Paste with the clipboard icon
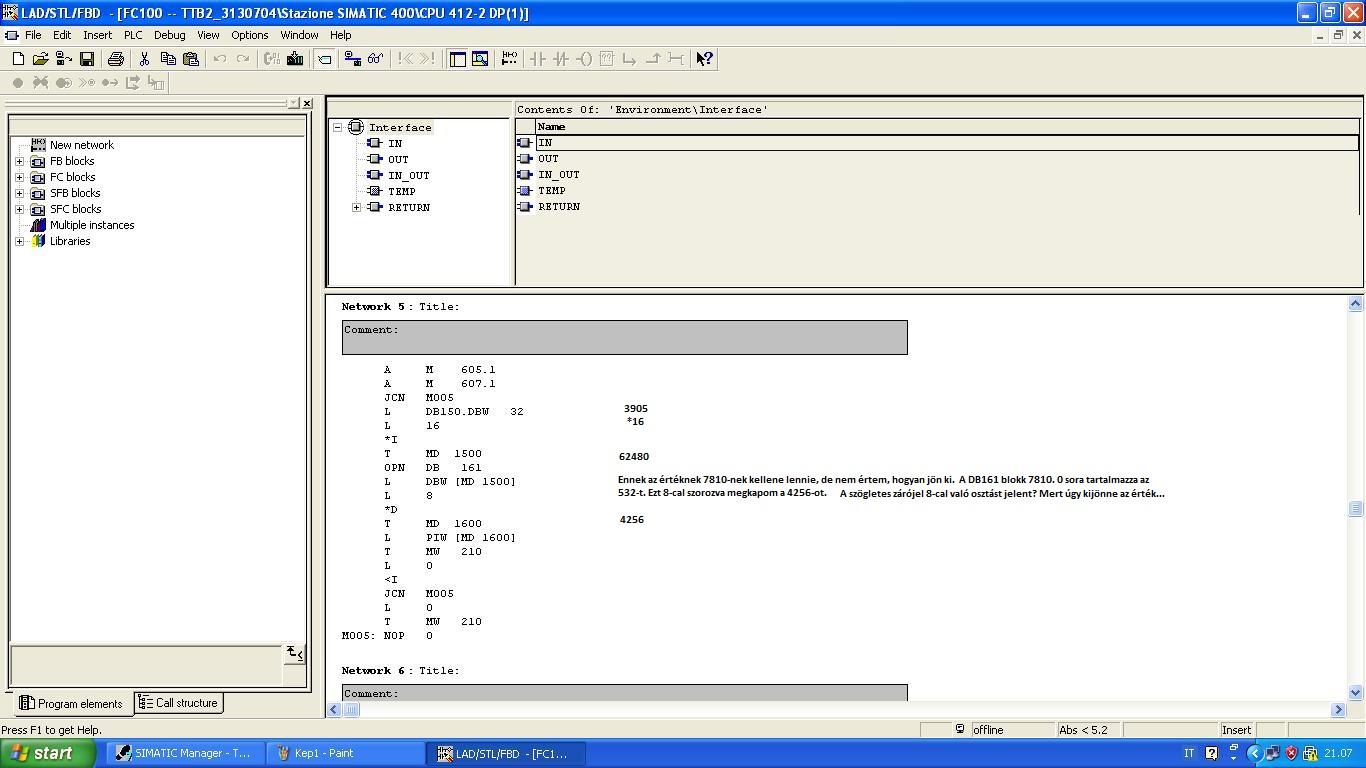 (190, 59)
